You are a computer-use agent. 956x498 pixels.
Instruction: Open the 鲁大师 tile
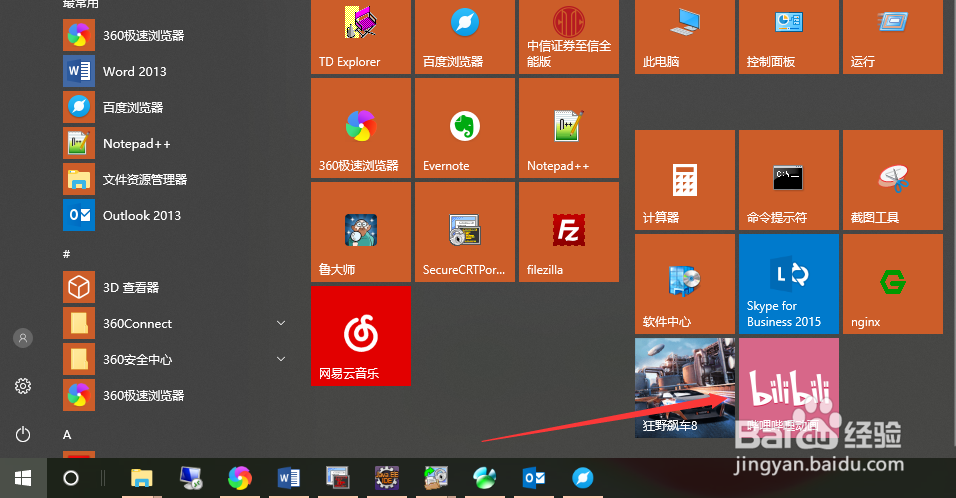coord(361,232)
